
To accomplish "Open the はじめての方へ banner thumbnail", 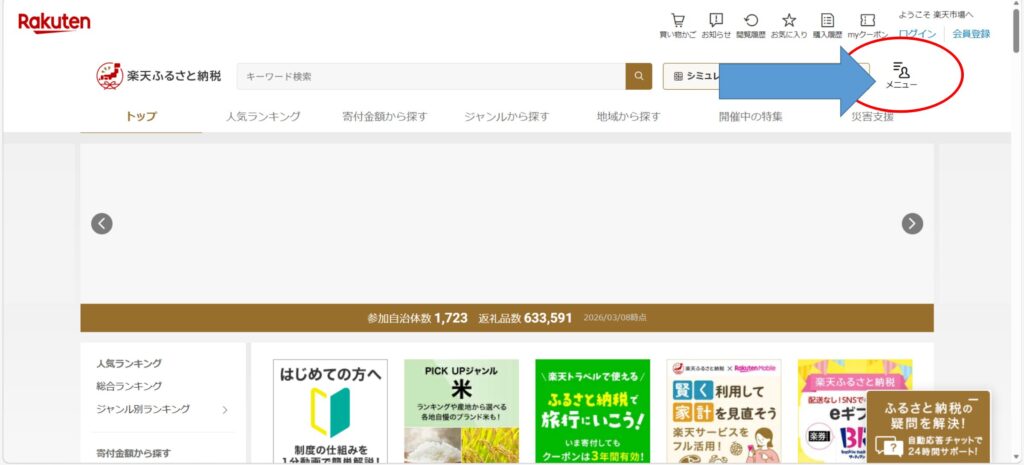I will click(x=330, y=411).
